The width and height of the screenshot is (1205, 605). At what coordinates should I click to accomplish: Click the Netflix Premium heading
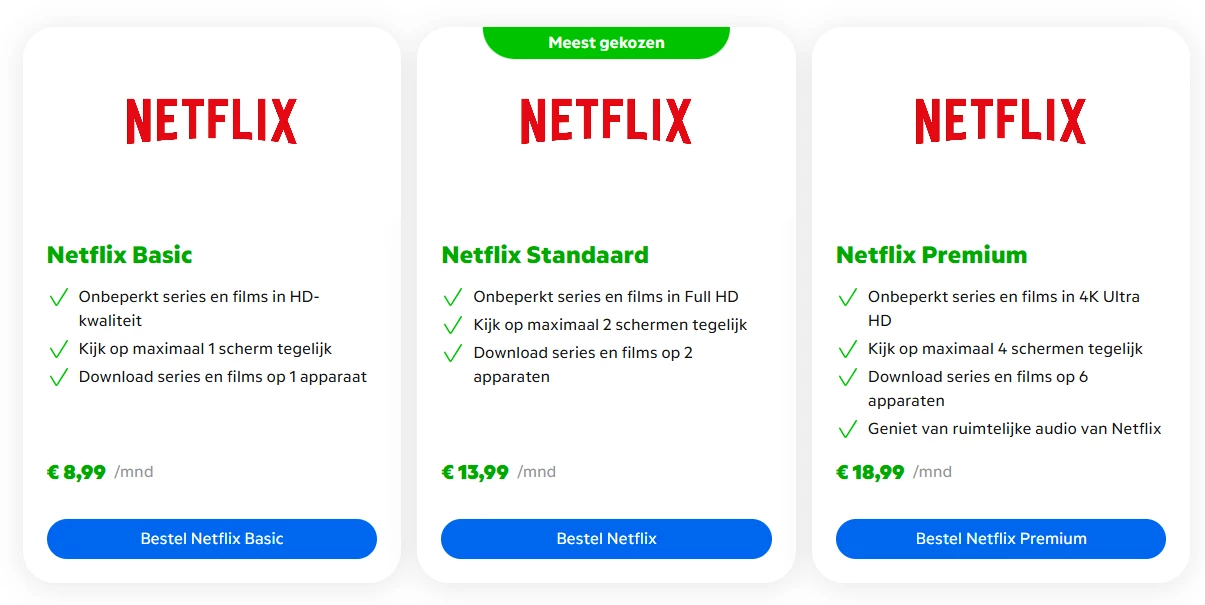[931, 255]
